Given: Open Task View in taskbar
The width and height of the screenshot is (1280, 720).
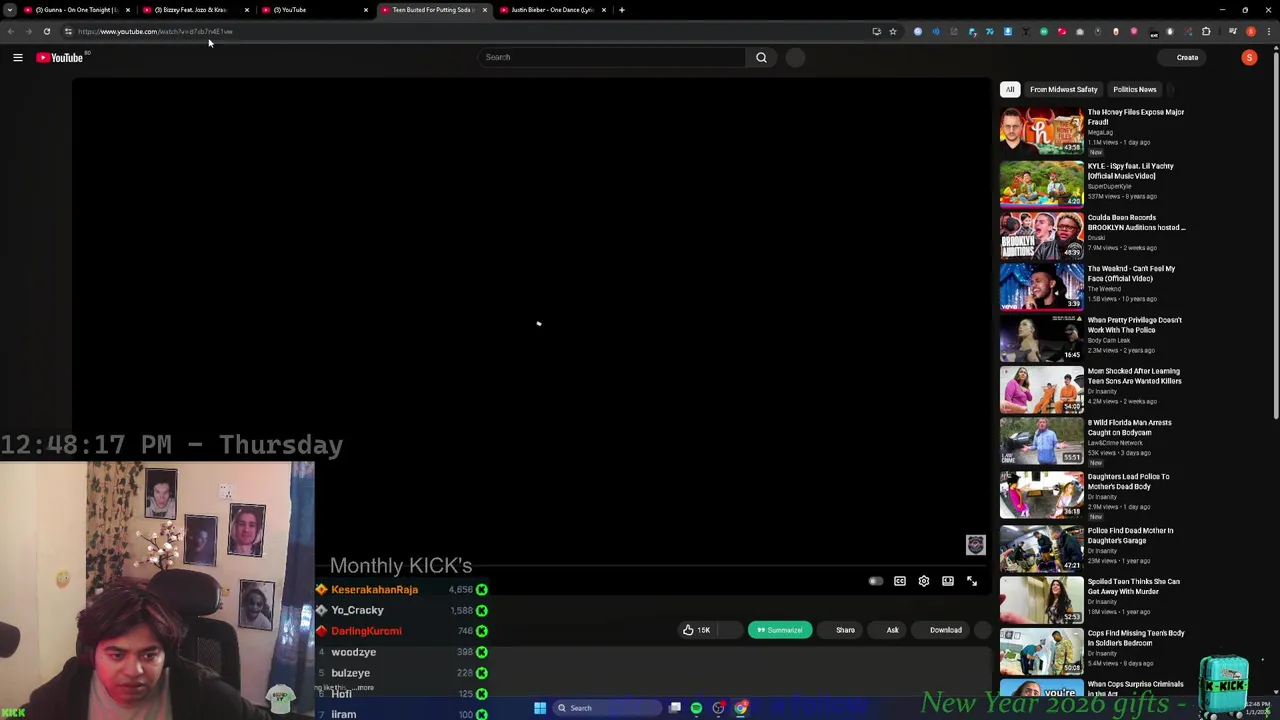Looking at the screenshot, I should point(675,708).
